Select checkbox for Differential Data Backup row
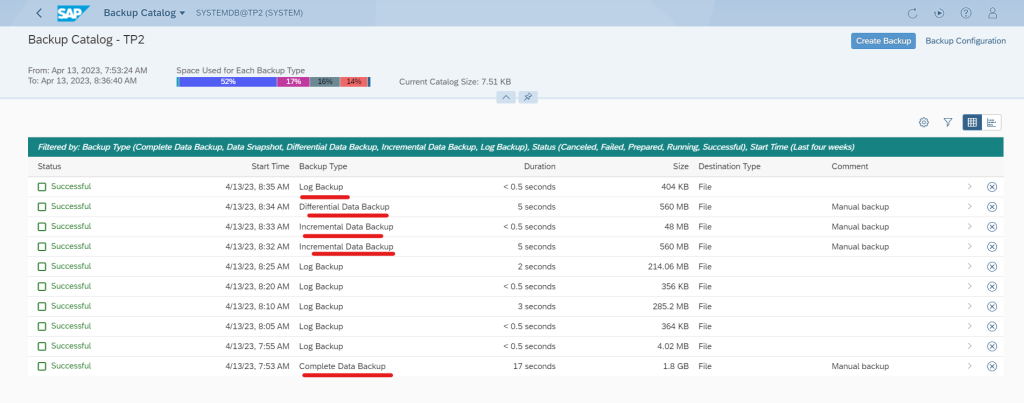1024x403 pixels. click(42, 207)
